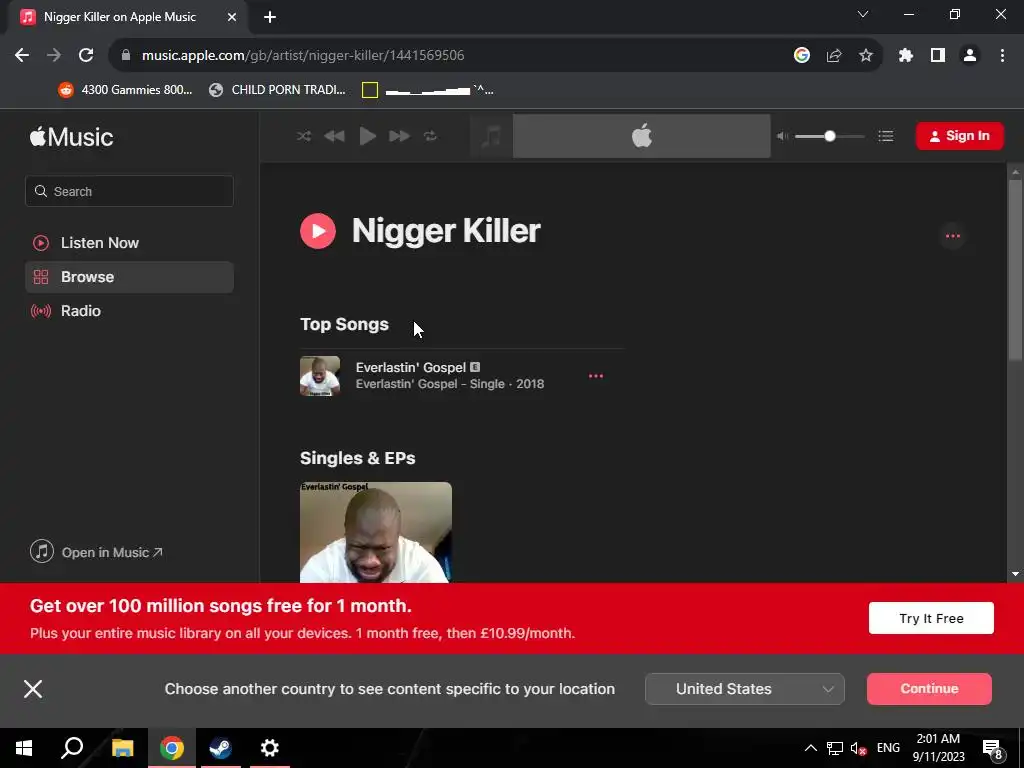The height and width of the screenshot is (768, 1024).
Task: Open the Chrome profile menu
Action: click(970, 56)
